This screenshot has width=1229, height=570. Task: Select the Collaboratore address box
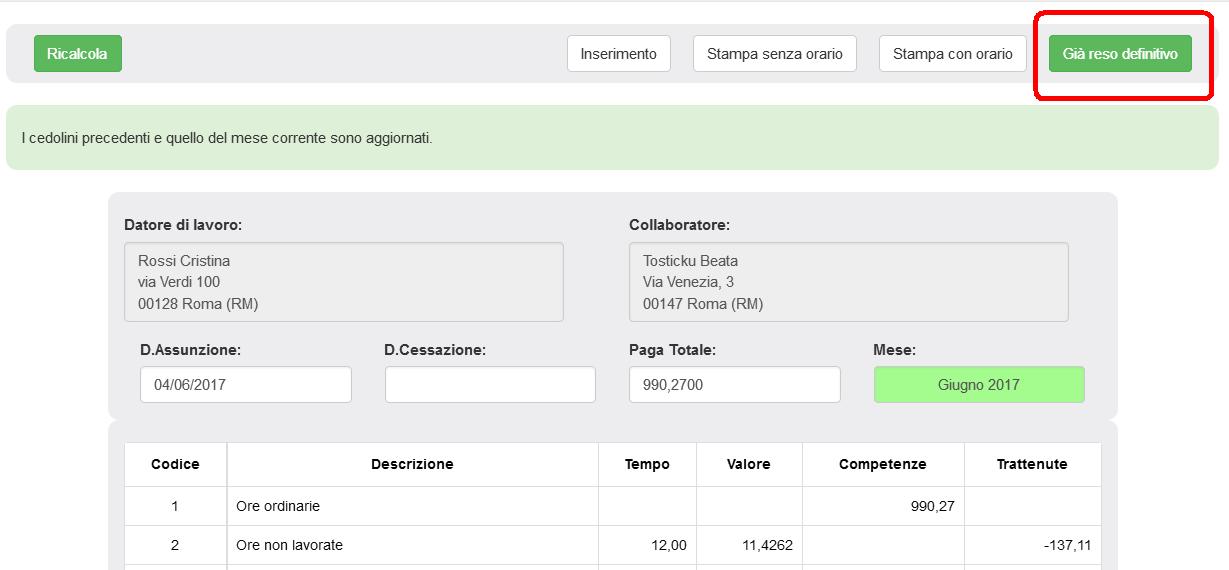[848, 282]
